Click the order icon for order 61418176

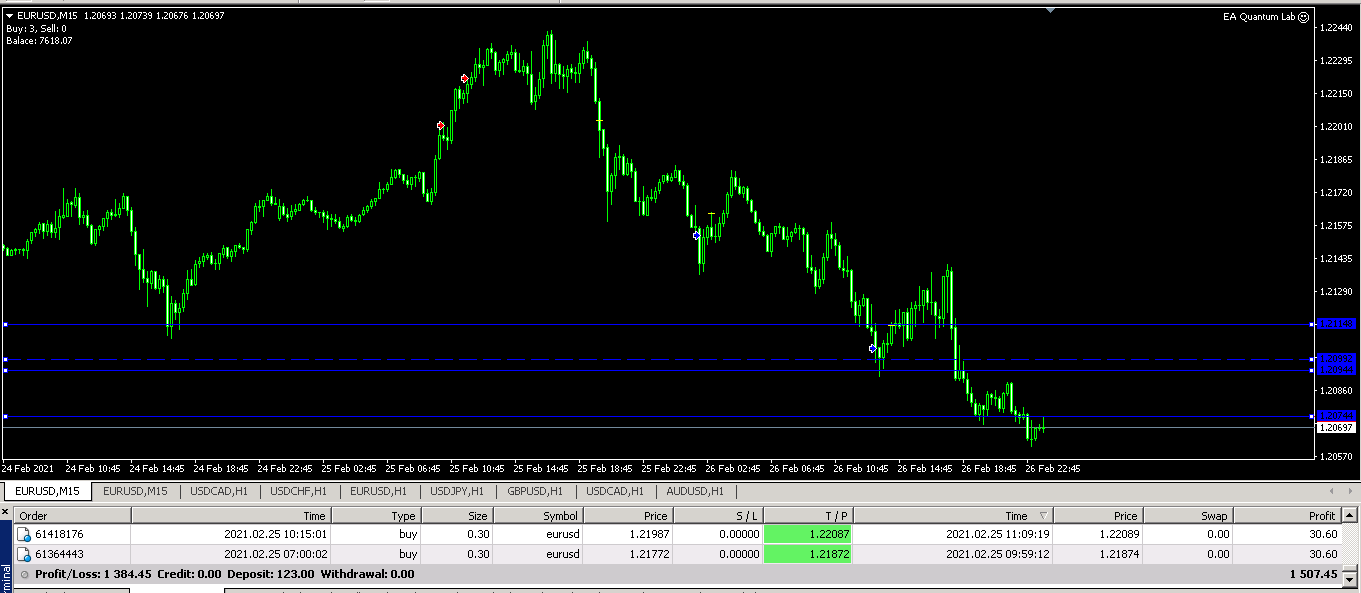pos(24,535)
